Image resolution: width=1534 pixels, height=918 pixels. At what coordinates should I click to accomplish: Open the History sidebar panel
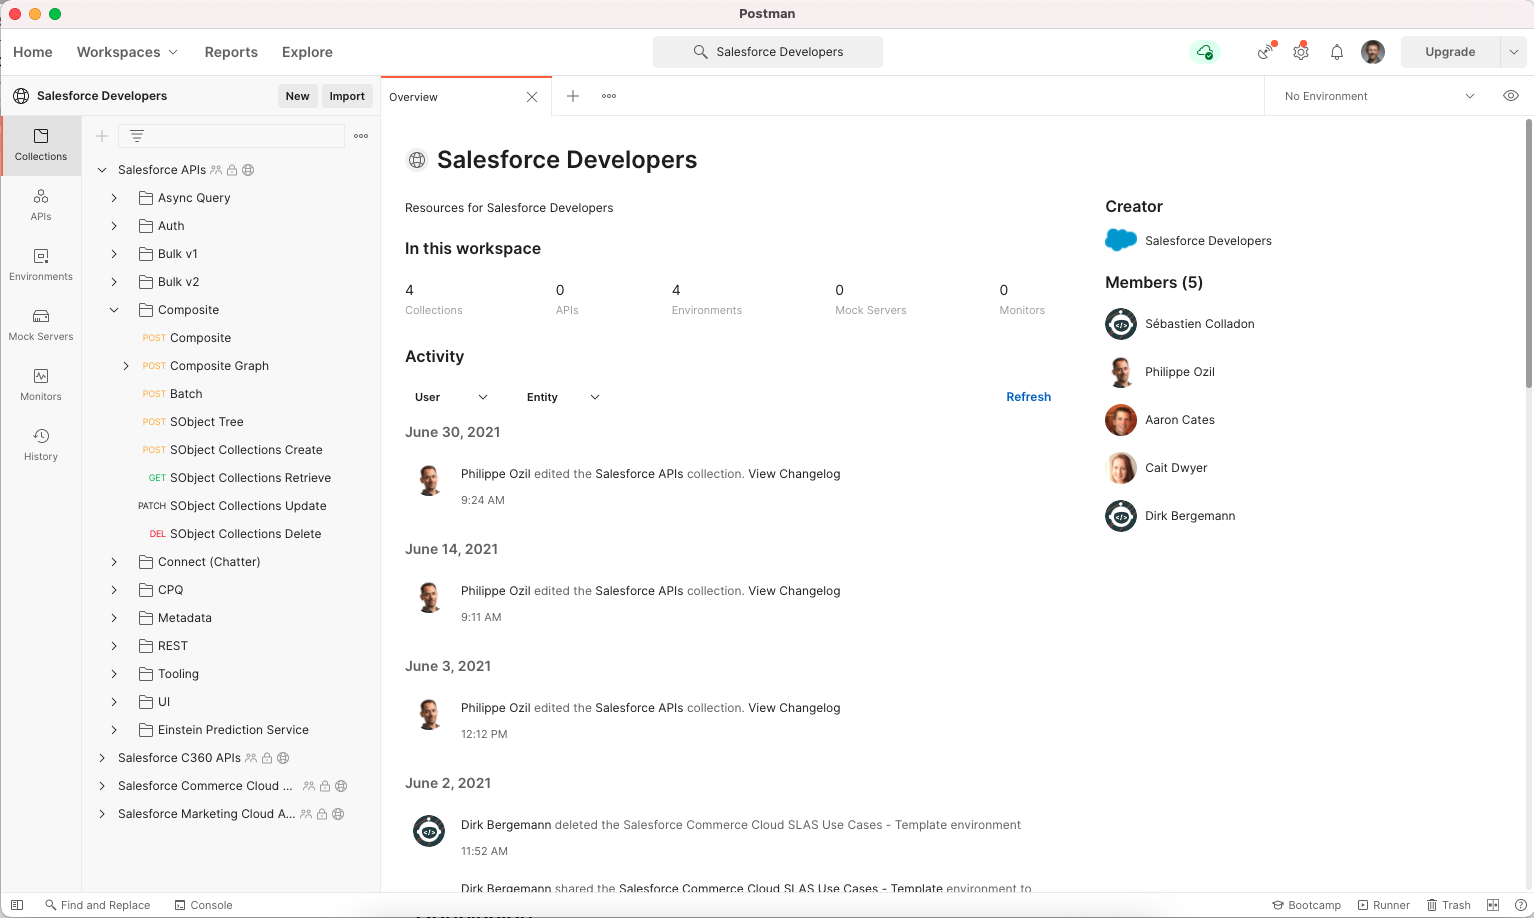tap(41, 445)
